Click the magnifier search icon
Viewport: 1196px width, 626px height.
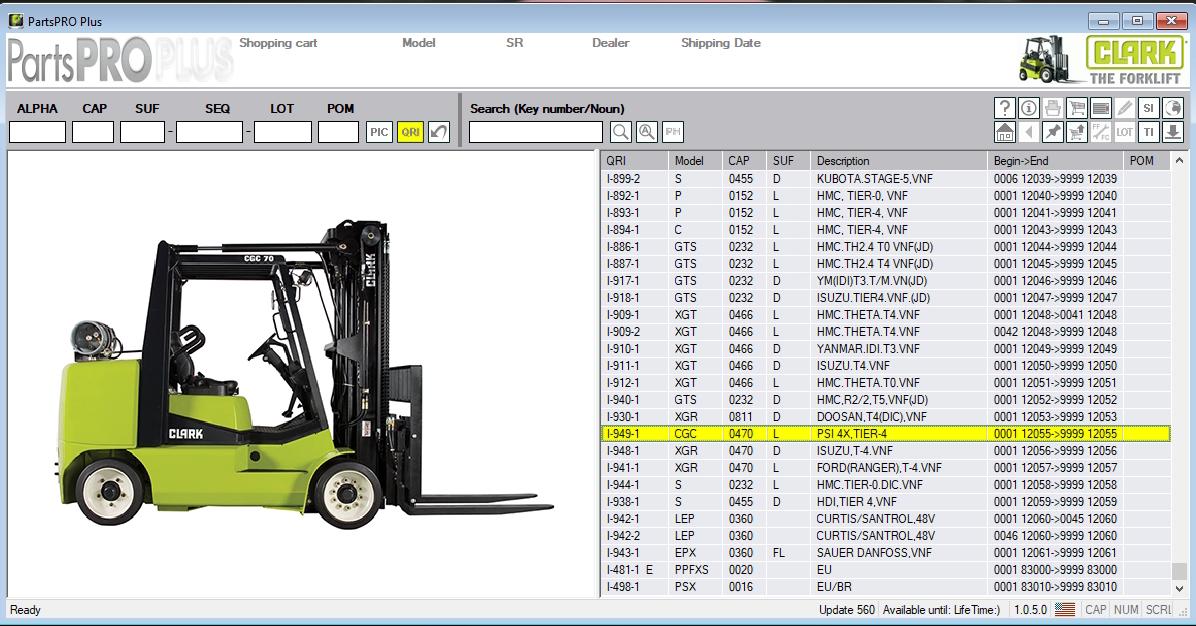[x=621, y=132]
